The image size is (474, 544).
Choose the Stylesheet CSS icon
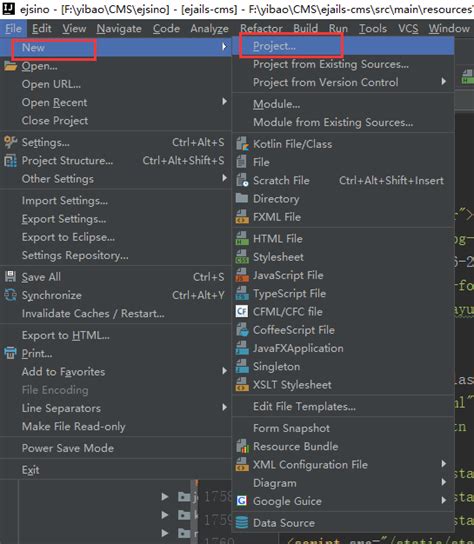click(x=242, y=257)
